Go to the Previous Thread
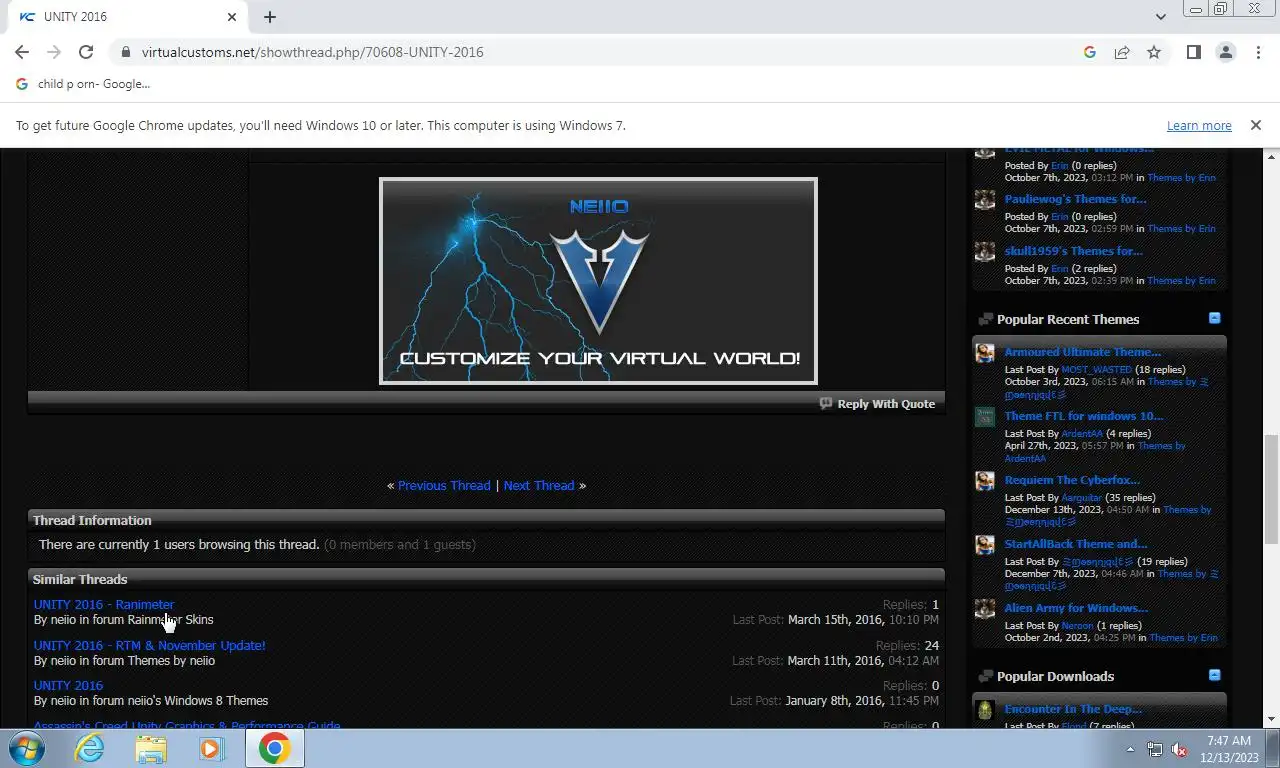Viewport: 1280px width, 768px height. coord(444,485)
